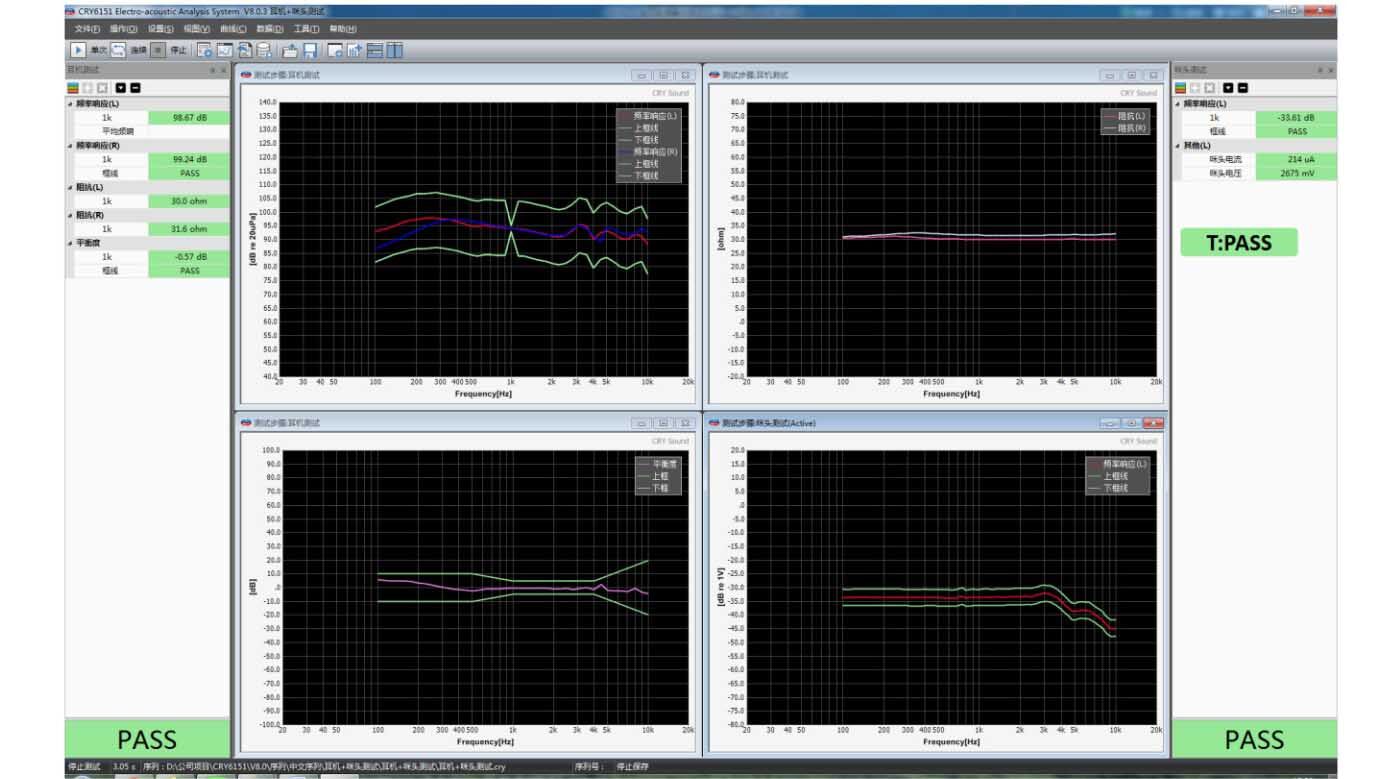Screen dimensions: 1398x779
Task: Click the 99.24 dB value for 频率响应(R)
Action: coord(189,159)
